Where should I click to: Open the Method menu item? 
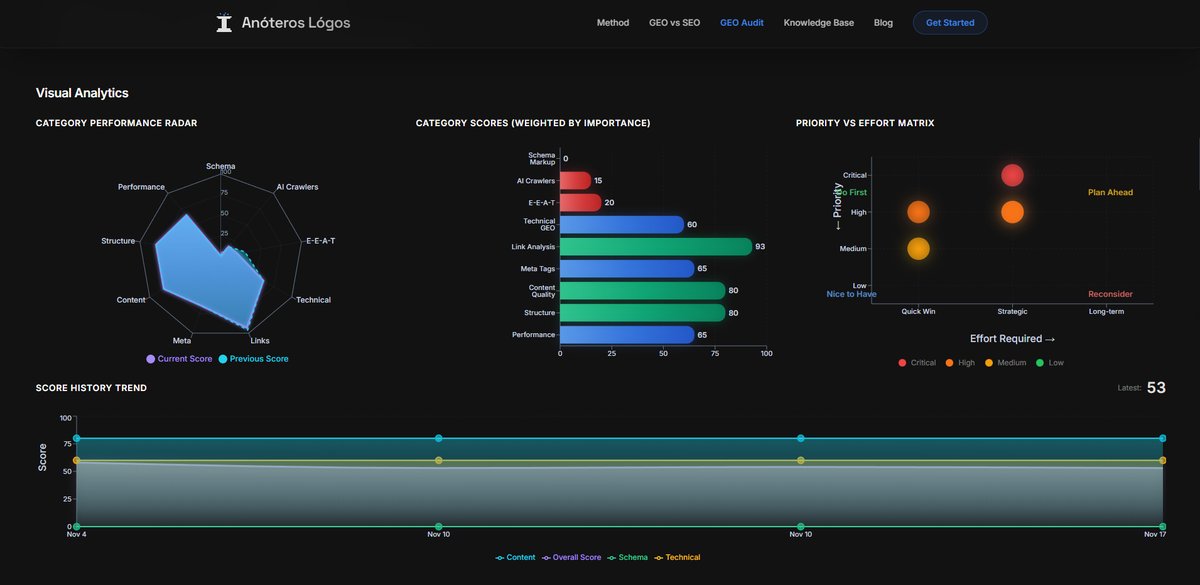(613, 22)
